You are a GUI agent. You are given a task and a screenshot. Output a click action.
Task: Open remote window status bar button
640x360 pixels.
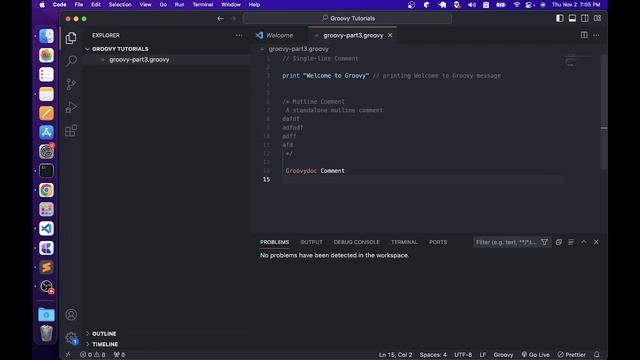(68, 355)
